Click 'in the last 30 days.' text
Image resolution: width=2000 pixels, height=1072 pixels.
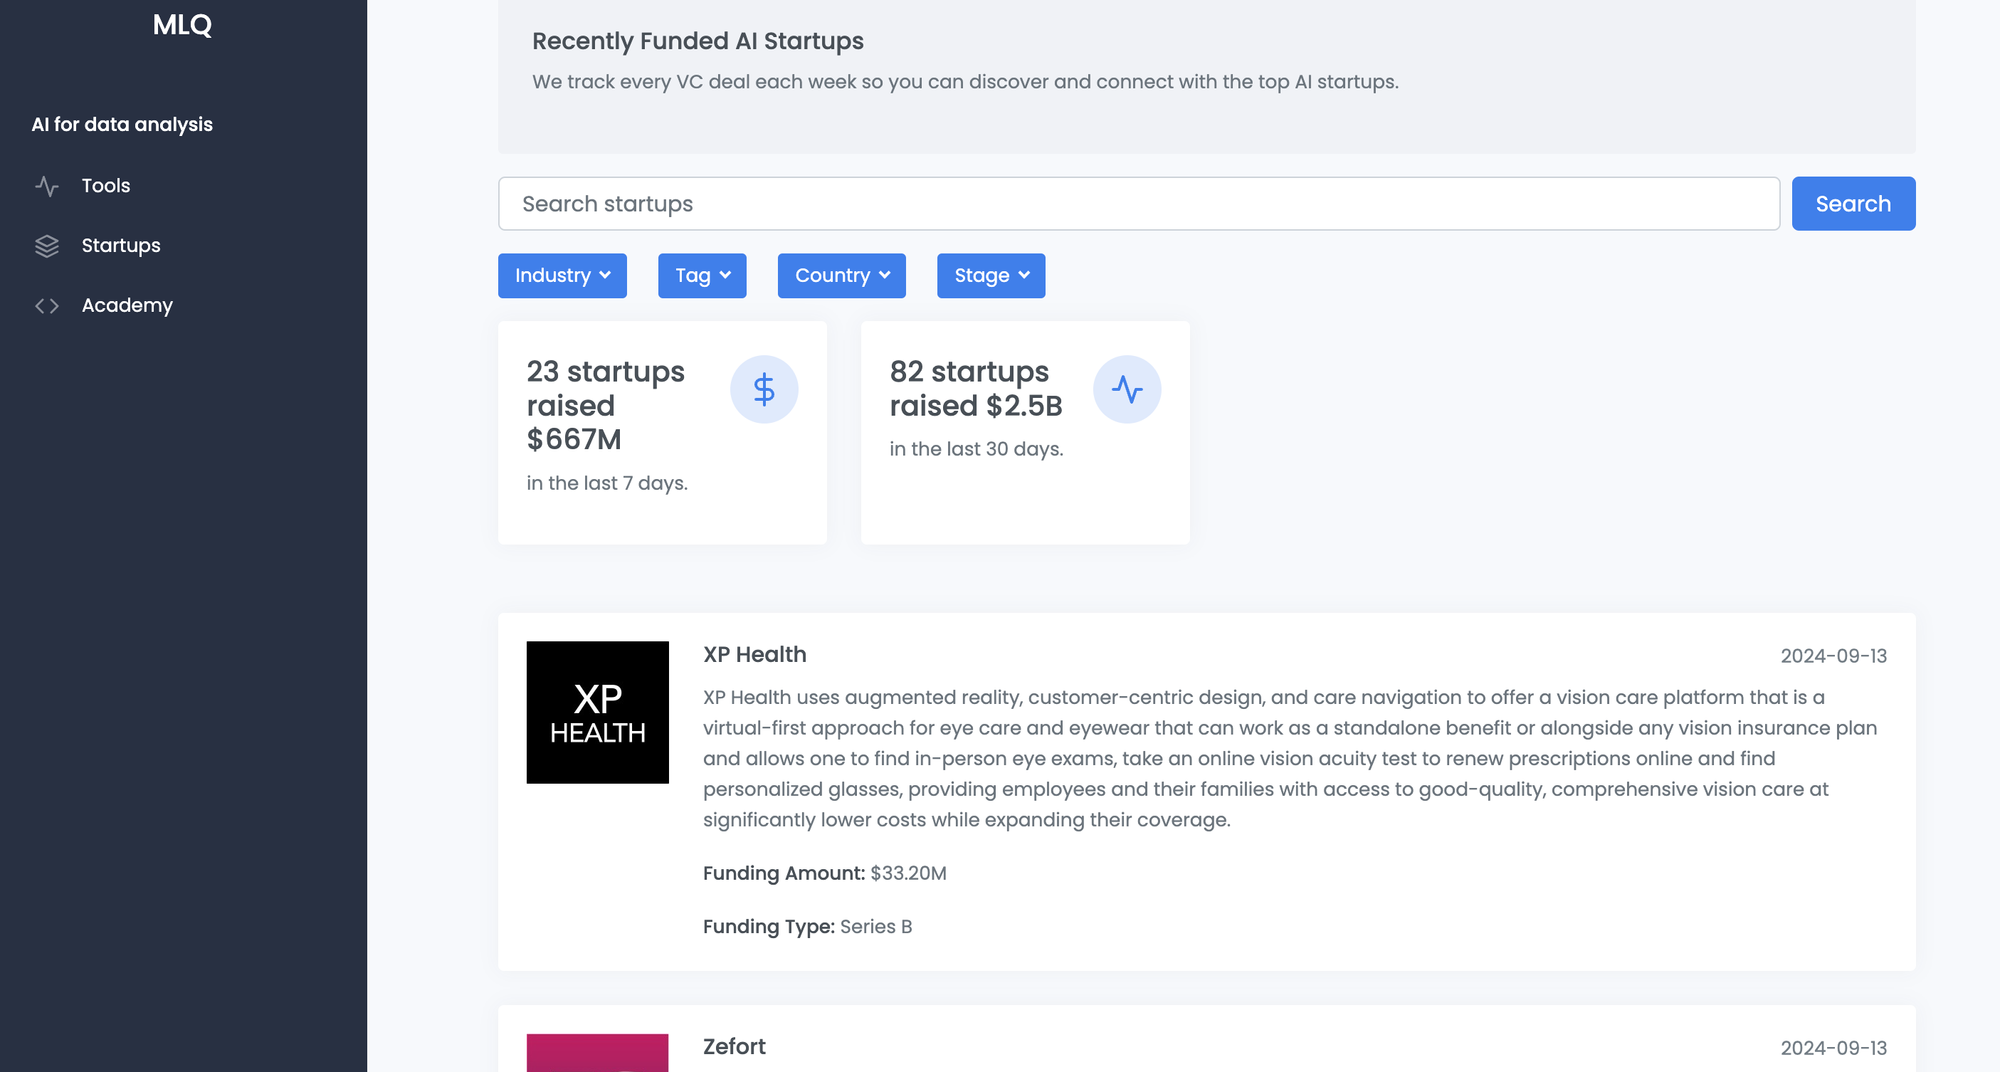[x=976, y=449]
